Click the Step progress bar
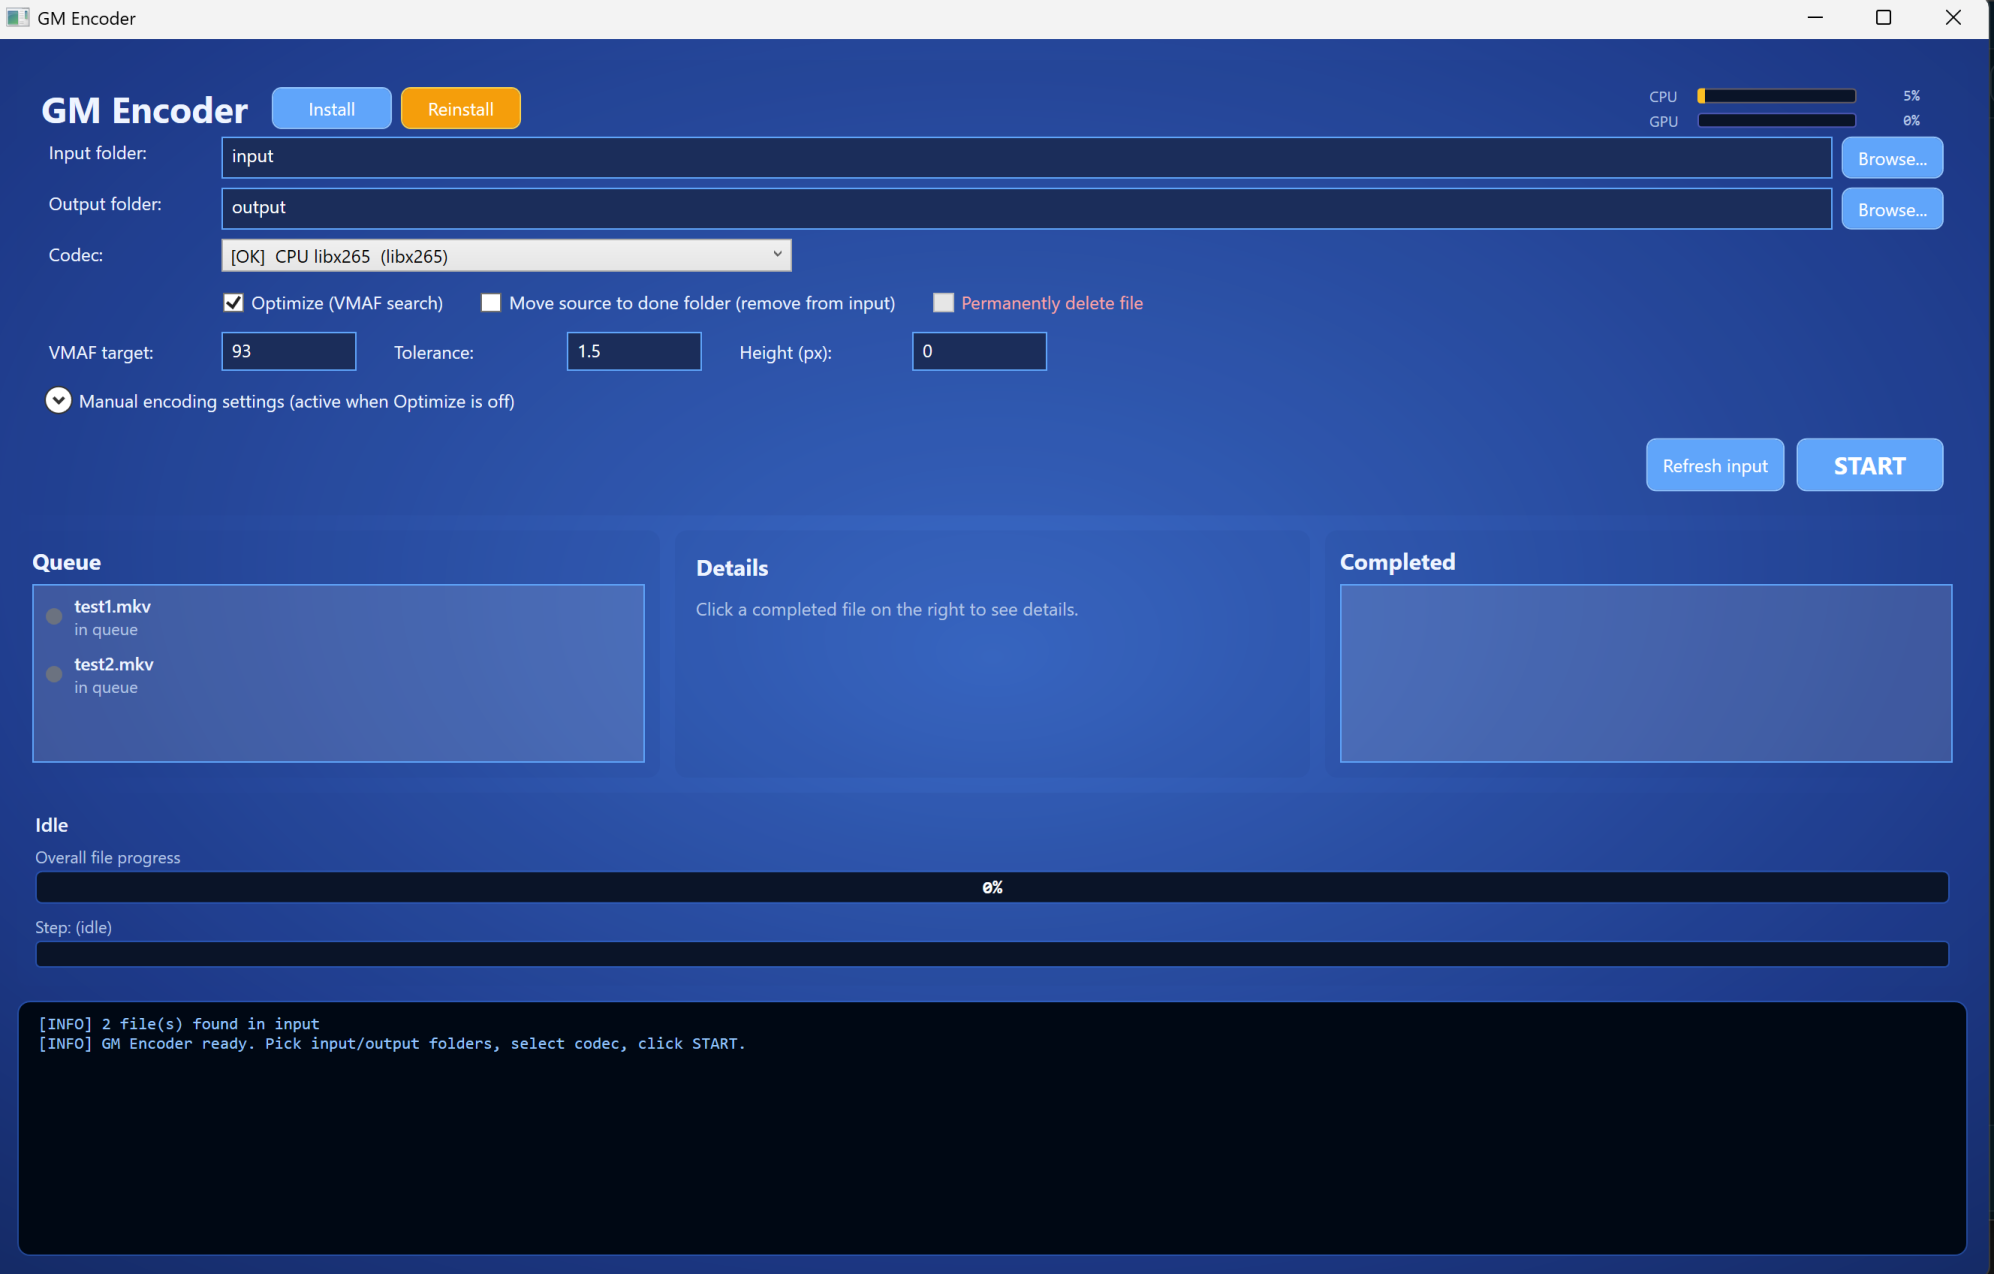Viewport: 1994px width, 1274px height. 992,954
